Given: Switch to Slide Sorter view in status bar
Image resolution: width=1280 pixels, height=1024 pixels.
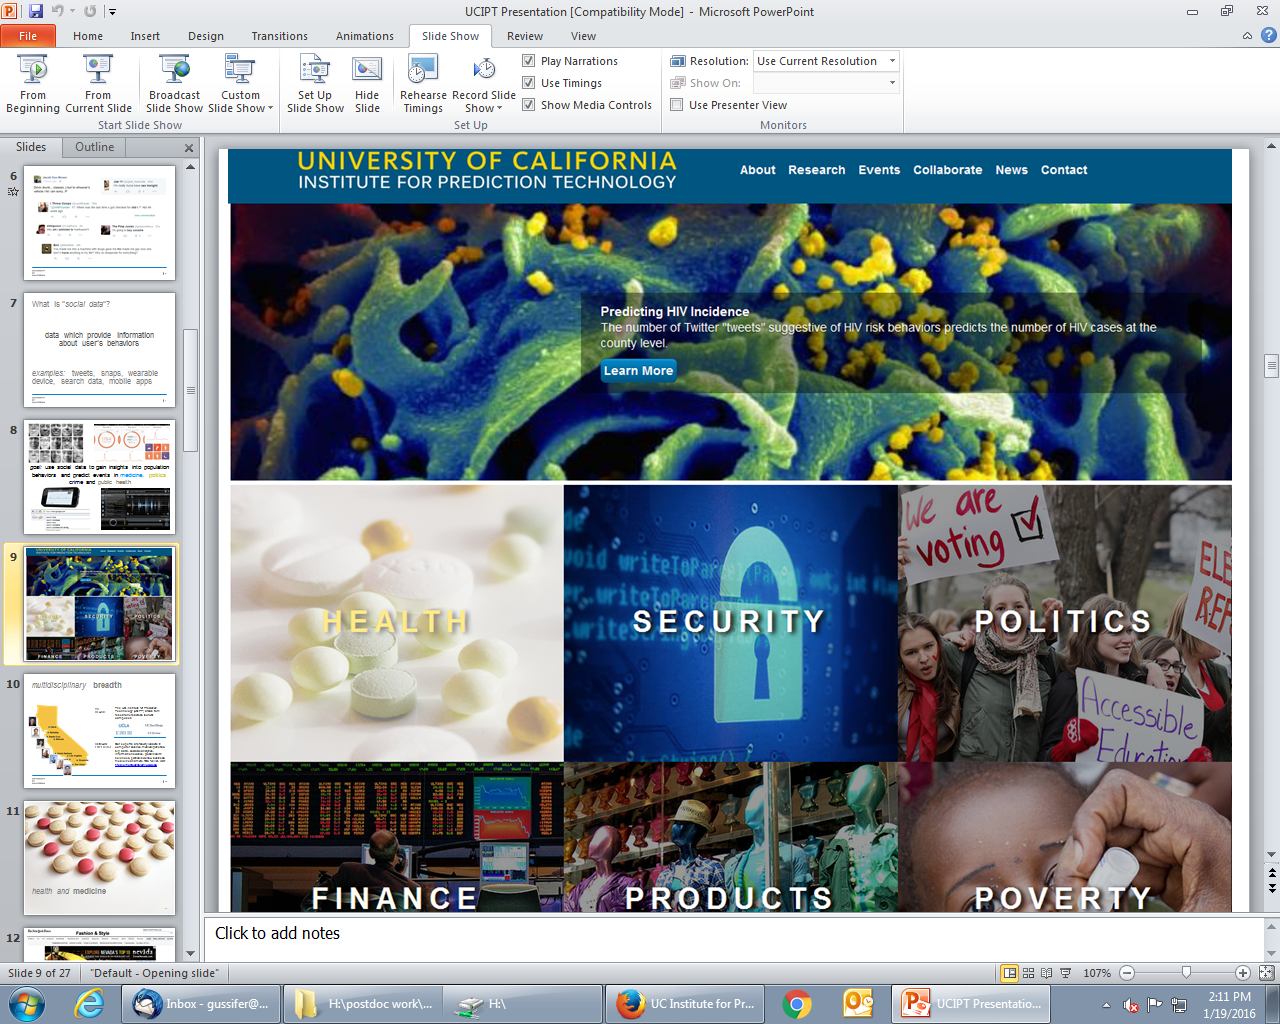Looking at the screenshot, I should [x=1029, y=973].
